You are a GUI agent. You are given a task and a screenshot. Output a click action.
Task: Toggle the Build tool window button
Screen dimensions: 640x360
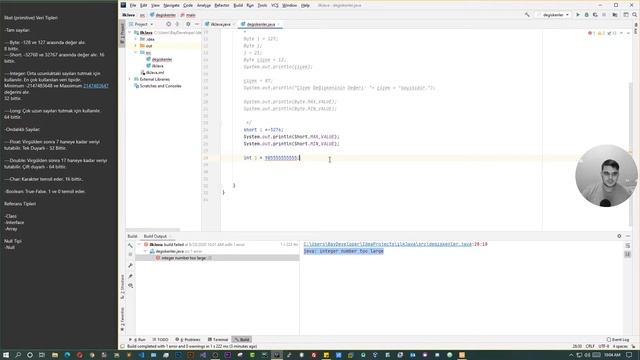pyautogui.click(x=242, y=340)
